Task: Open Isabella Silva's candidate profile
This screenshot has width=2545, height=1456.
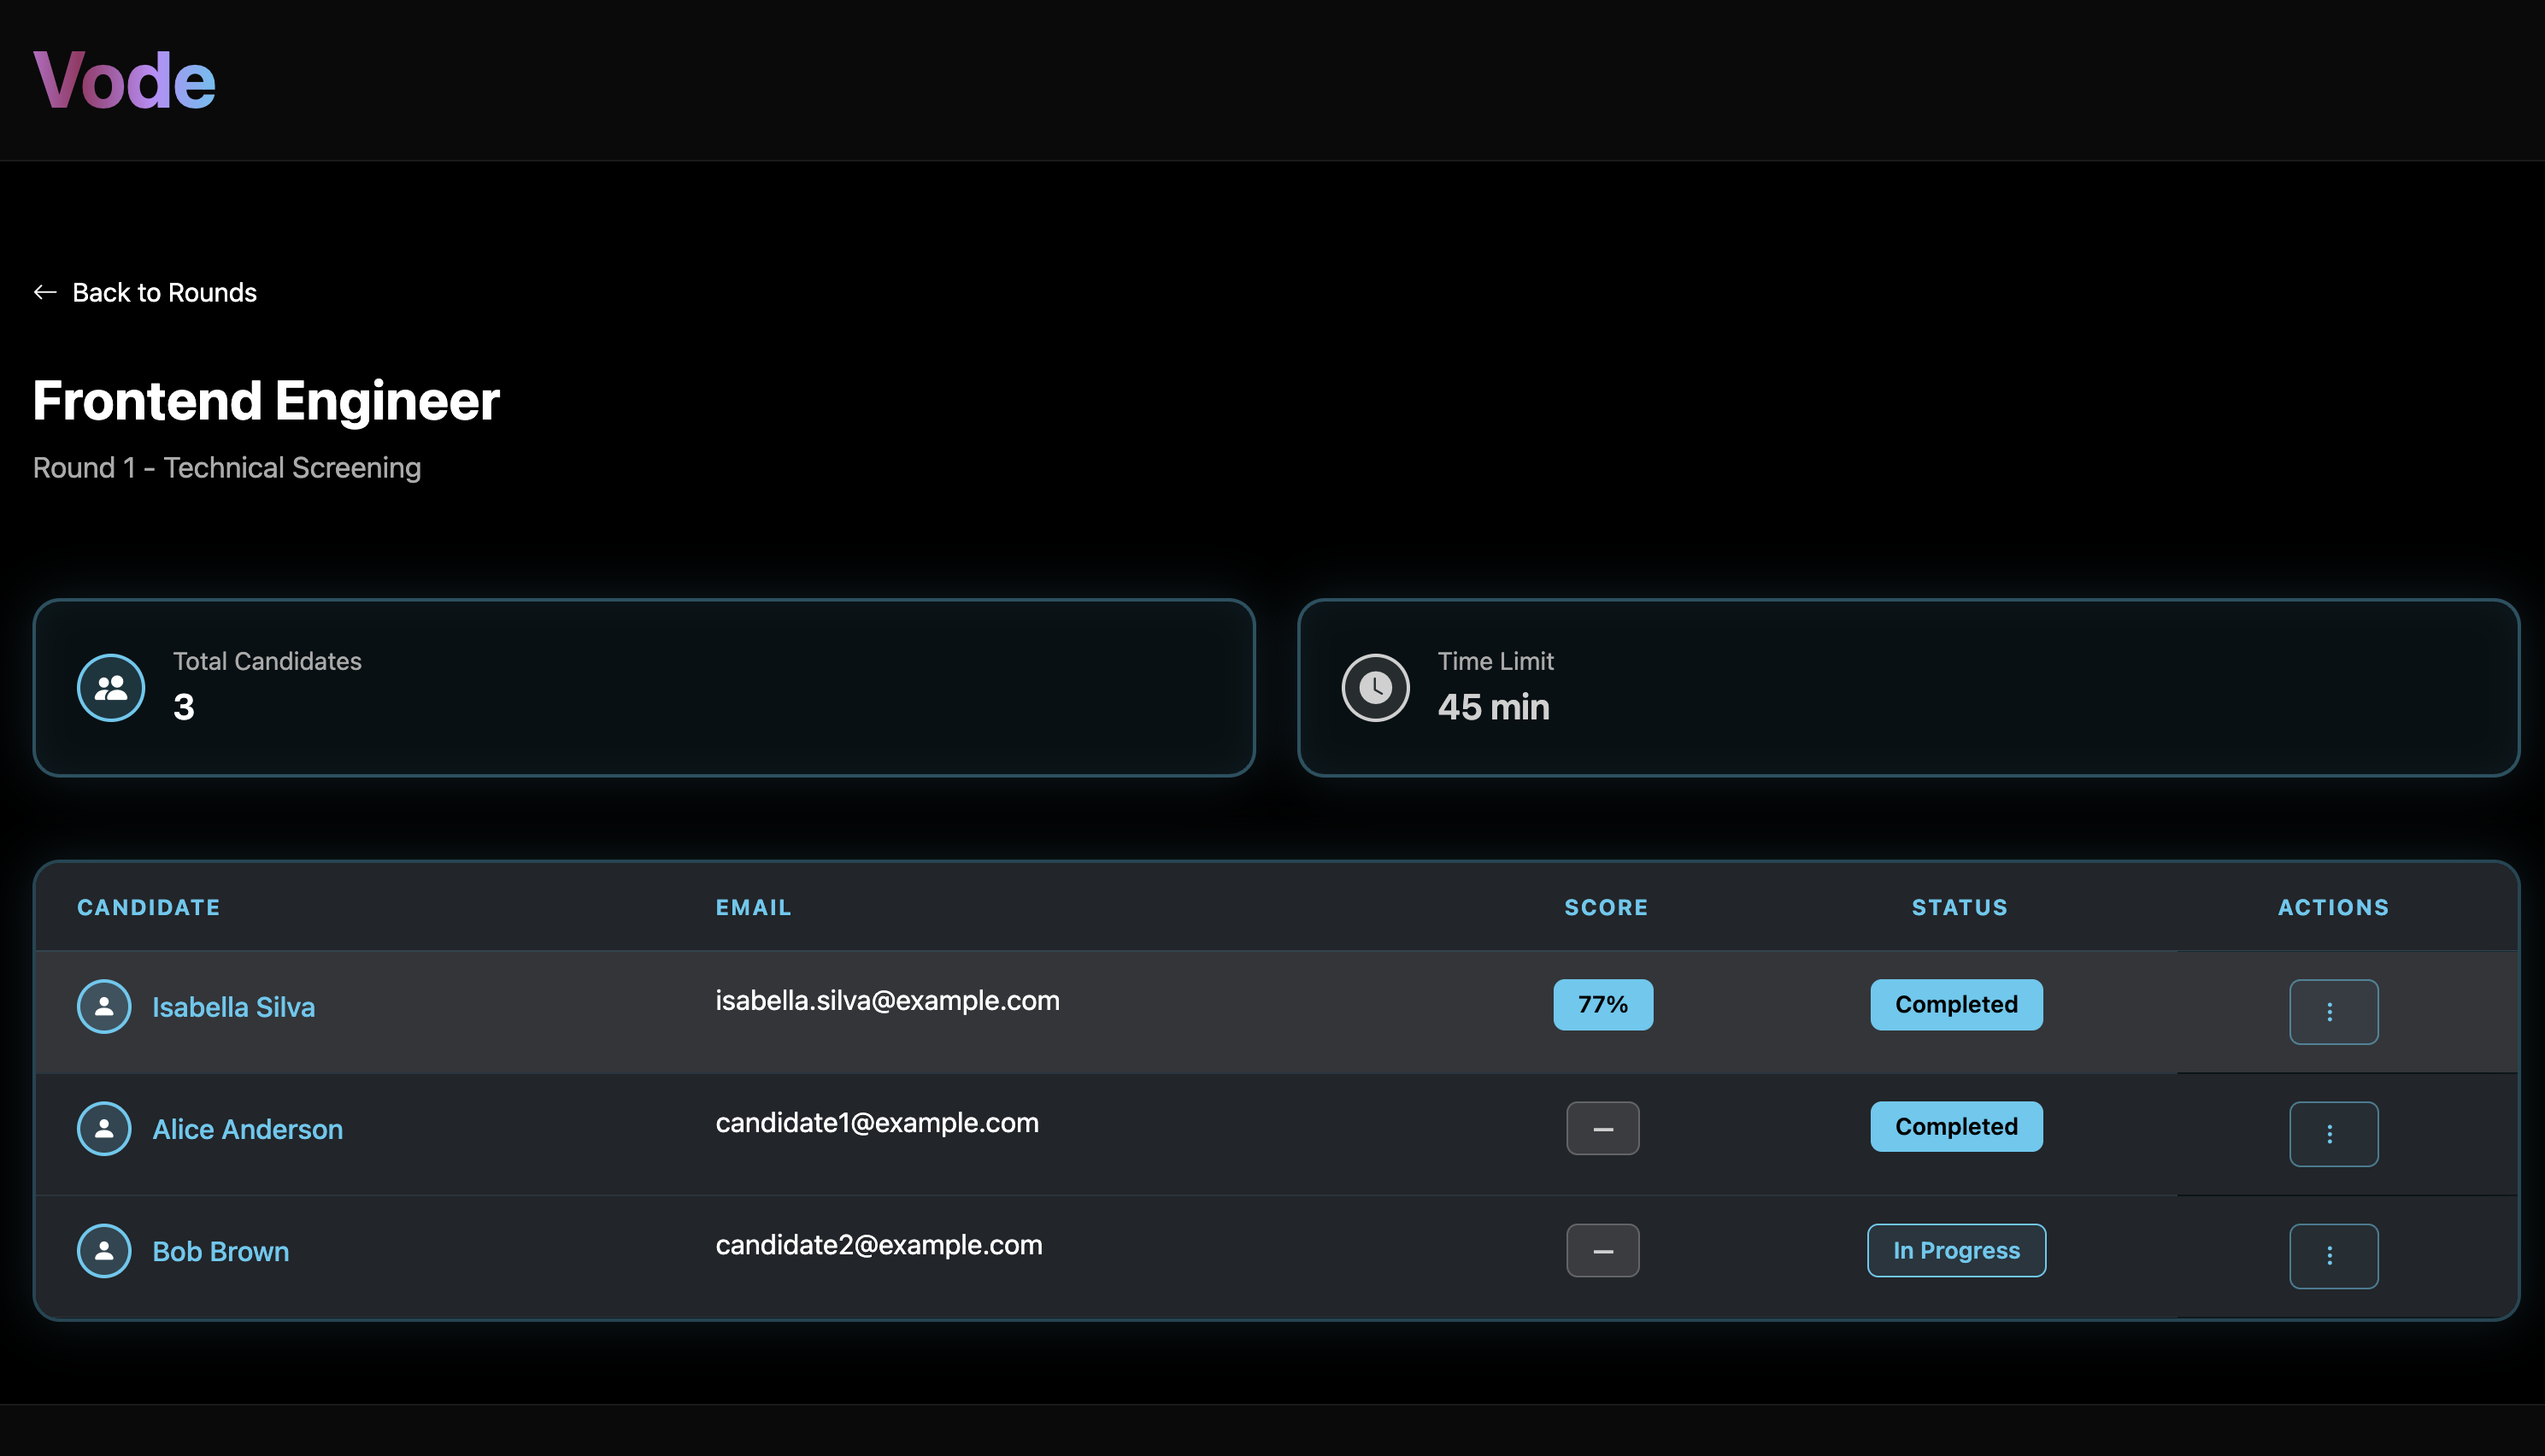Action: pos(233,1007)
